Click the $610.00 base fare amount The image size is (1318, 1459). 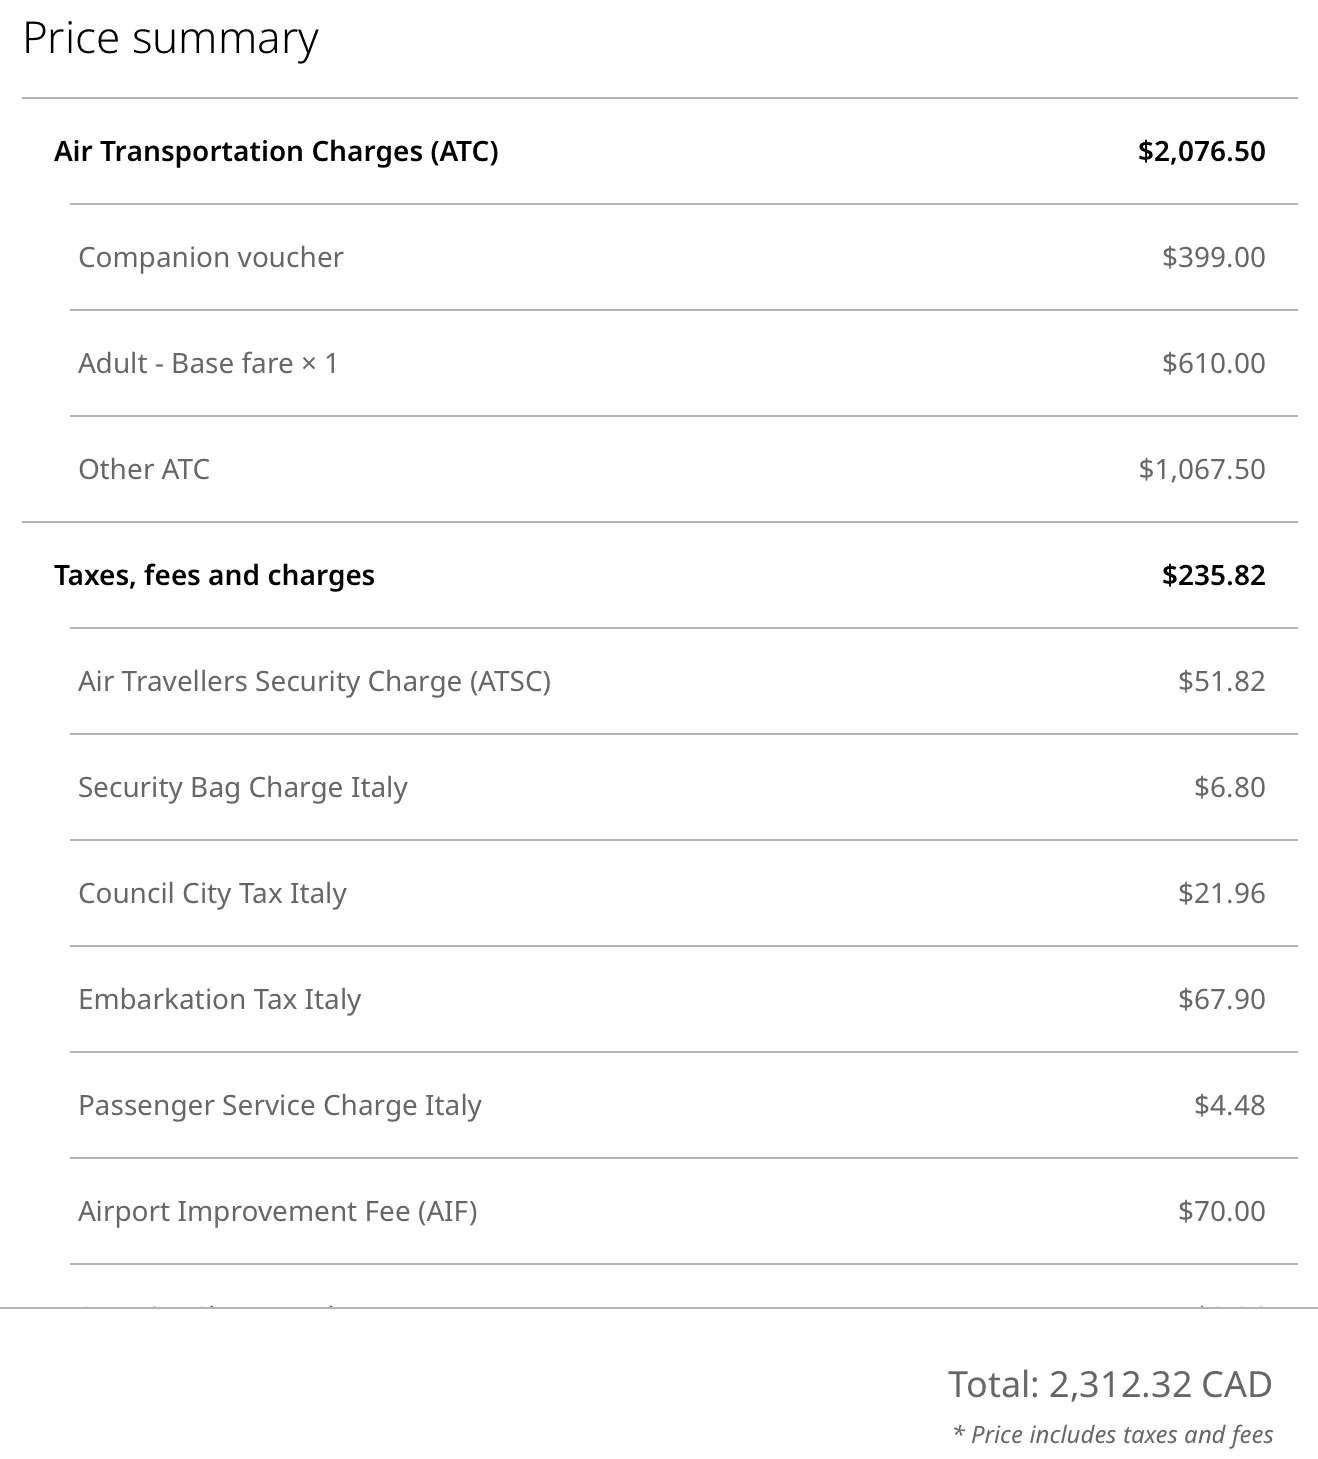pos(1213,363)
